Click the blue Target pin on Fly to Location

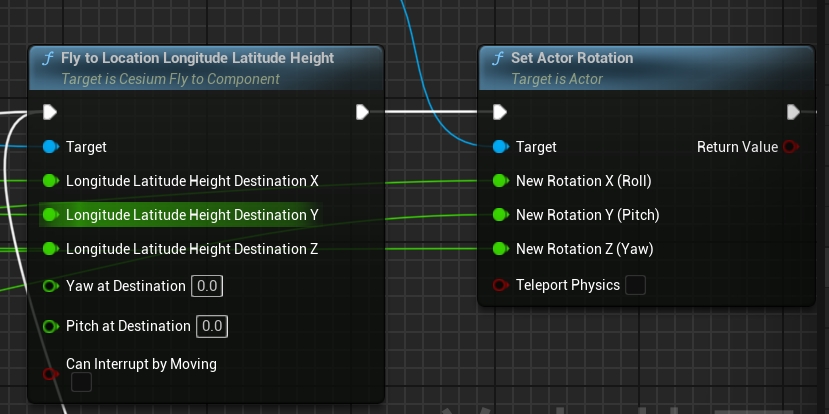point(50,147)
